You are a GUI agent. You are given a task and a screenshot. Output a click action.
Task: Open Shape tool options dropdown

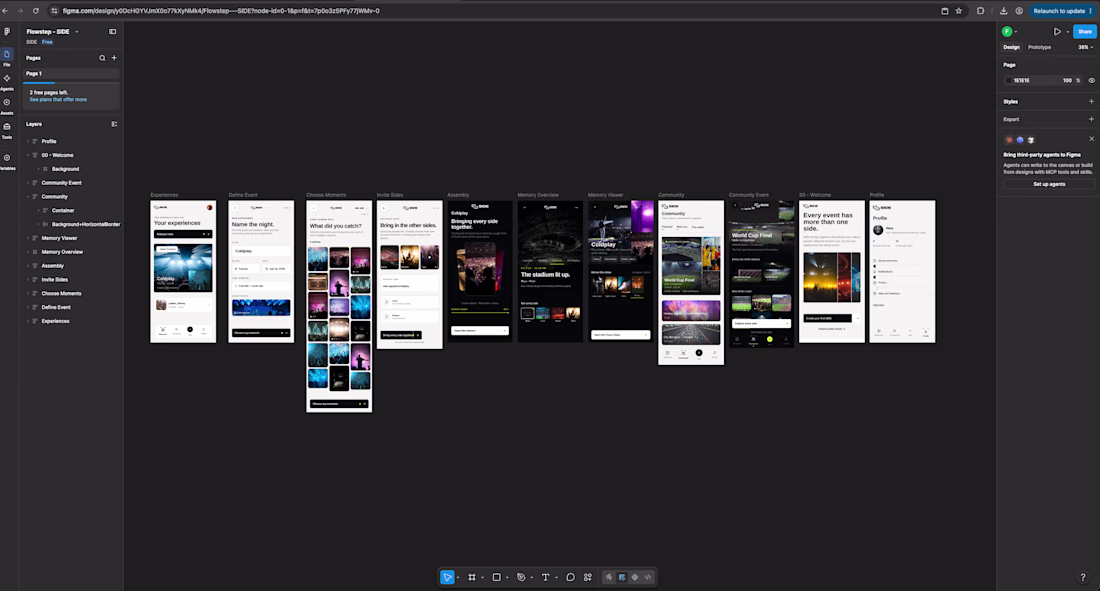(507, 578)
